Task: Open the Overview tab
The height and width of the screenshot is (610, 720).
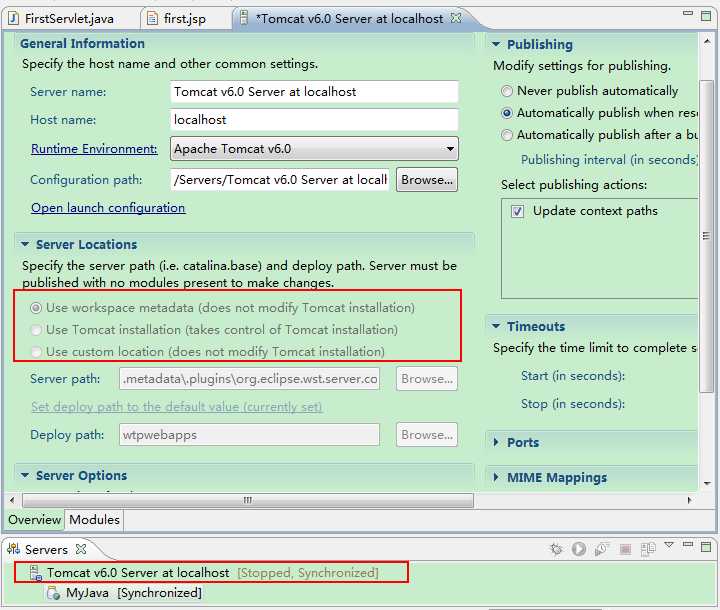Action: tap(34, 520)
